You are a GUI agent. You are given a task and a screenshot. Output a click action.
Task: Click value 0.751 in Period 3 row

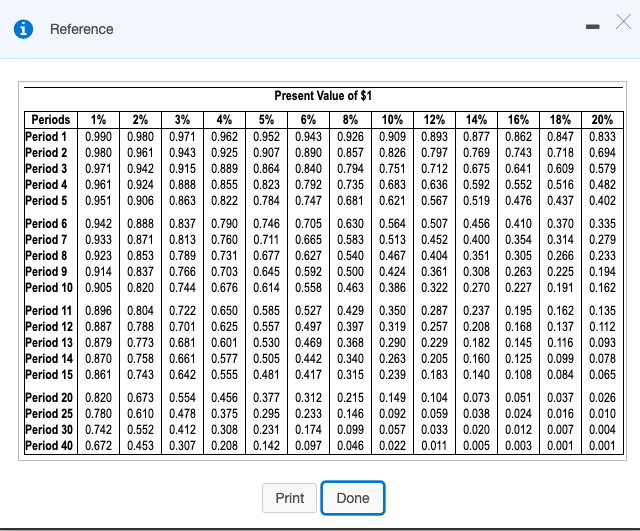coord(393,168)
